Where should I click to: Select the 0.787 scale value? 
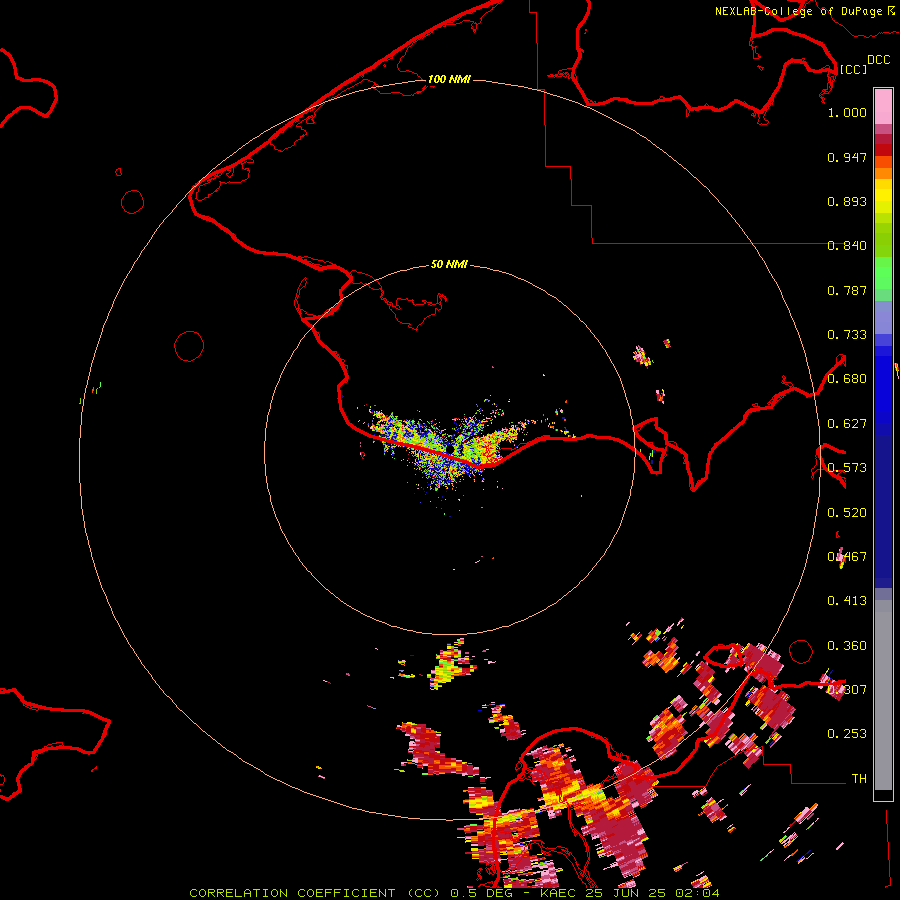coord(847,290)
